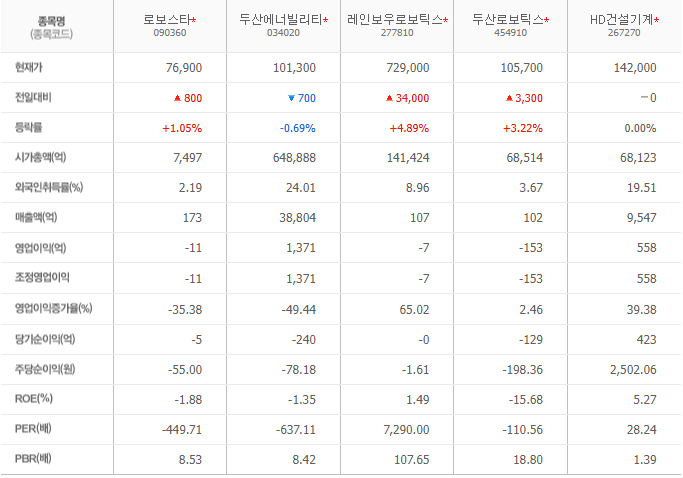Open the 레인보우로보틱스 stock link
683x478 pixels.
pos(395,20)
